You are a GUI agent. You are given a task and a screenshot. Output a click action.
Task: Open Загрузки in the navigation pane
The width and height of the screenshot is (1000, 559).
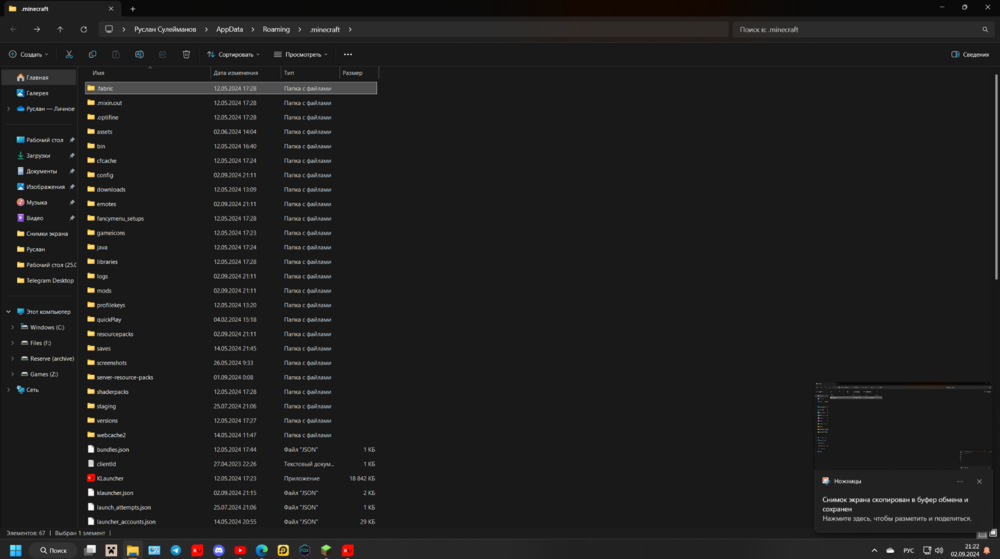tap(38, 156)
